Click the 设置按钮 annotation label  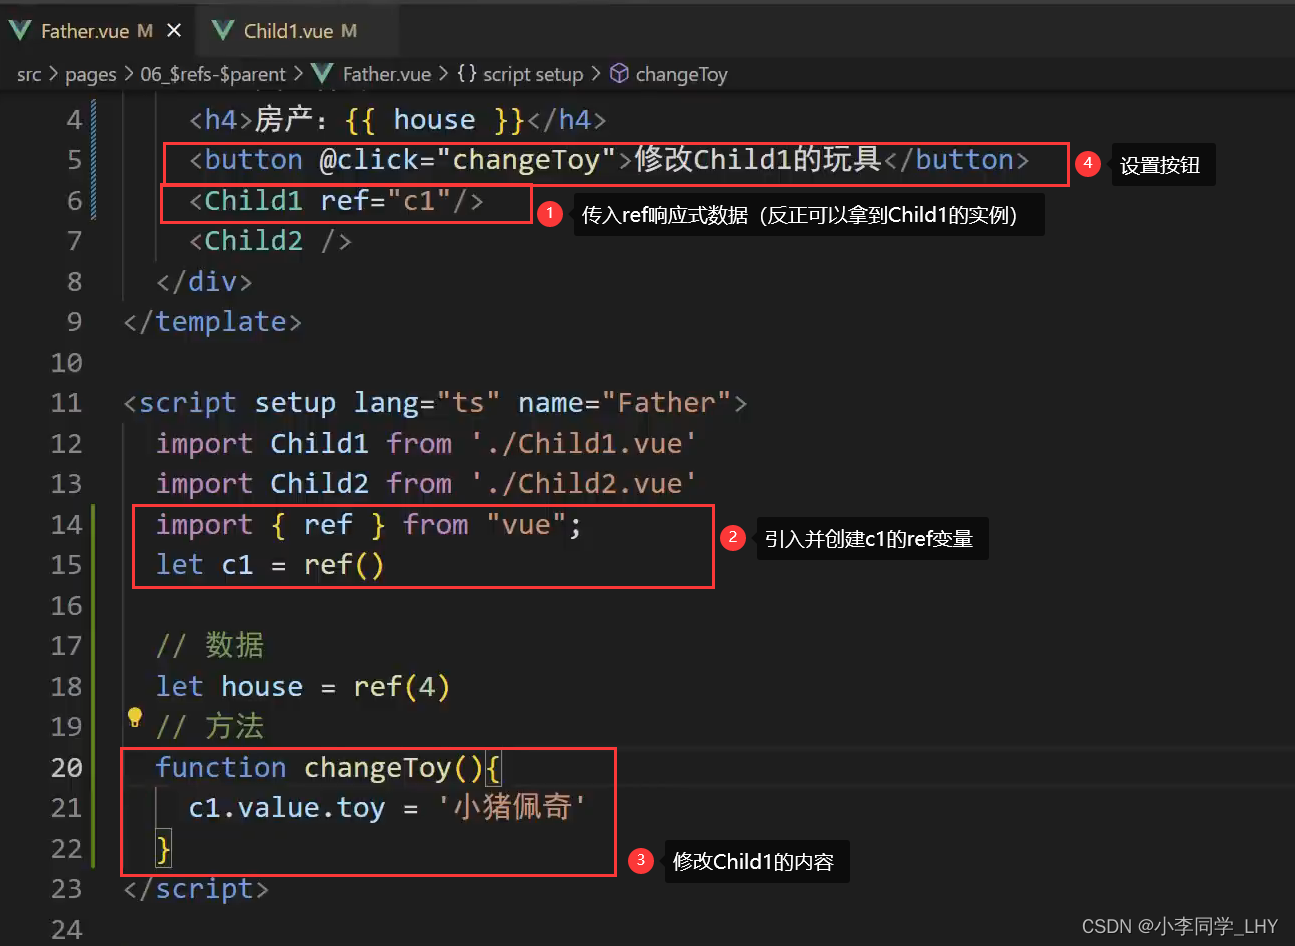(1159, 165)
